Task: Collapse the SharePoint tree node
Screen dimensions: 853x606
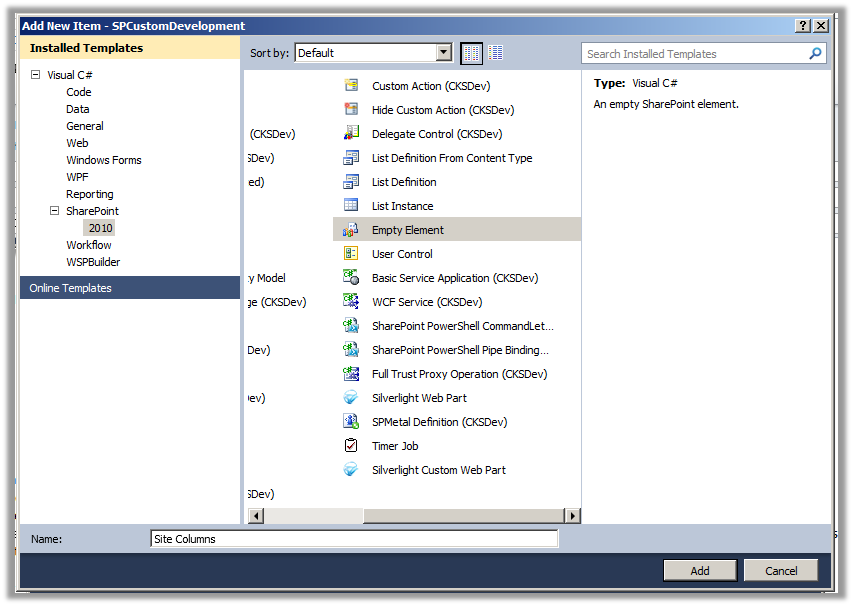Action: click(55, 210)
